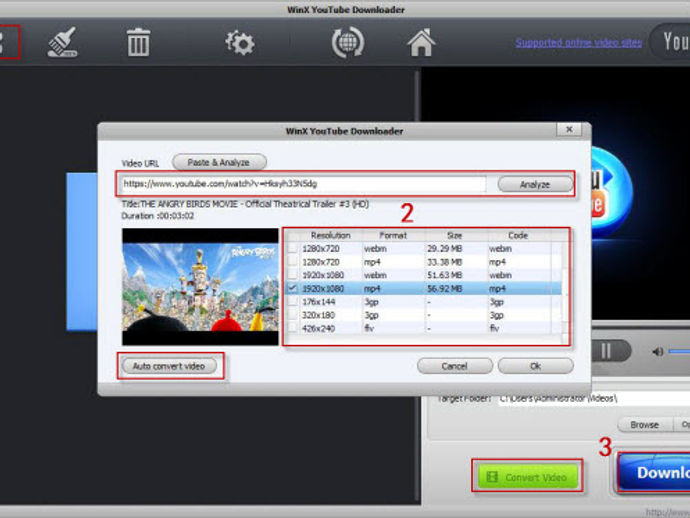
Task: Select the 29.29 MB size cell
Action: pyautogui.click(x=444, y=249)
